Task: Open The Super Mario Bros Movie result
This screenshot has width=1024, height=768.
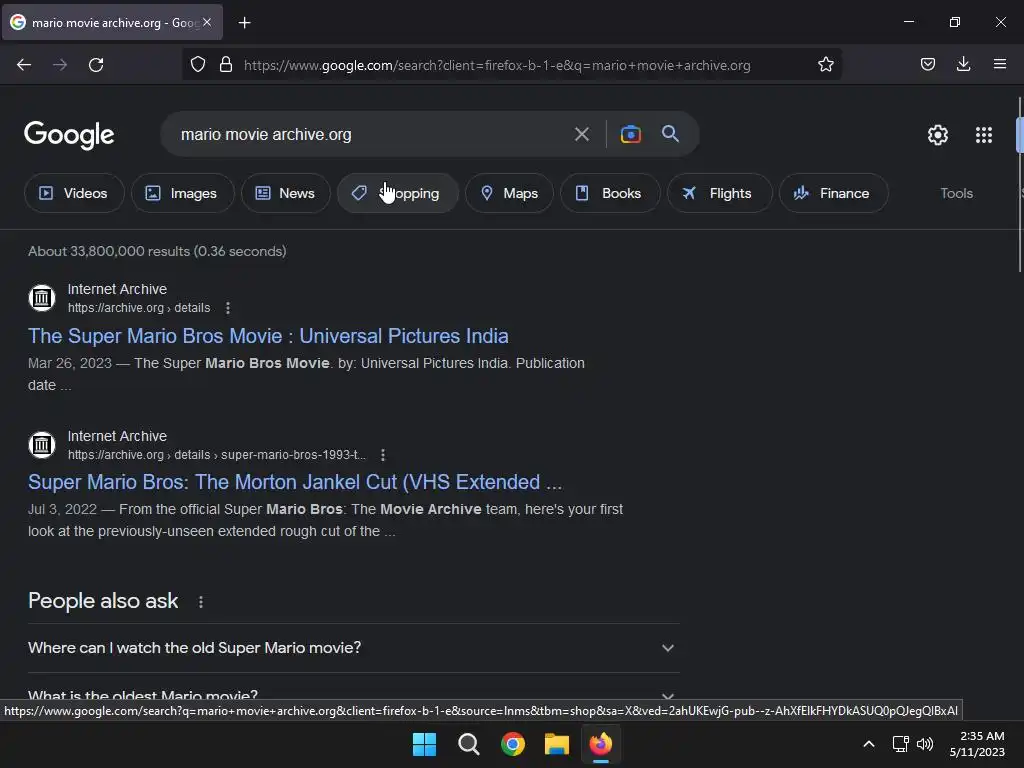Action: pyautogui.click(x=268, y=336)
